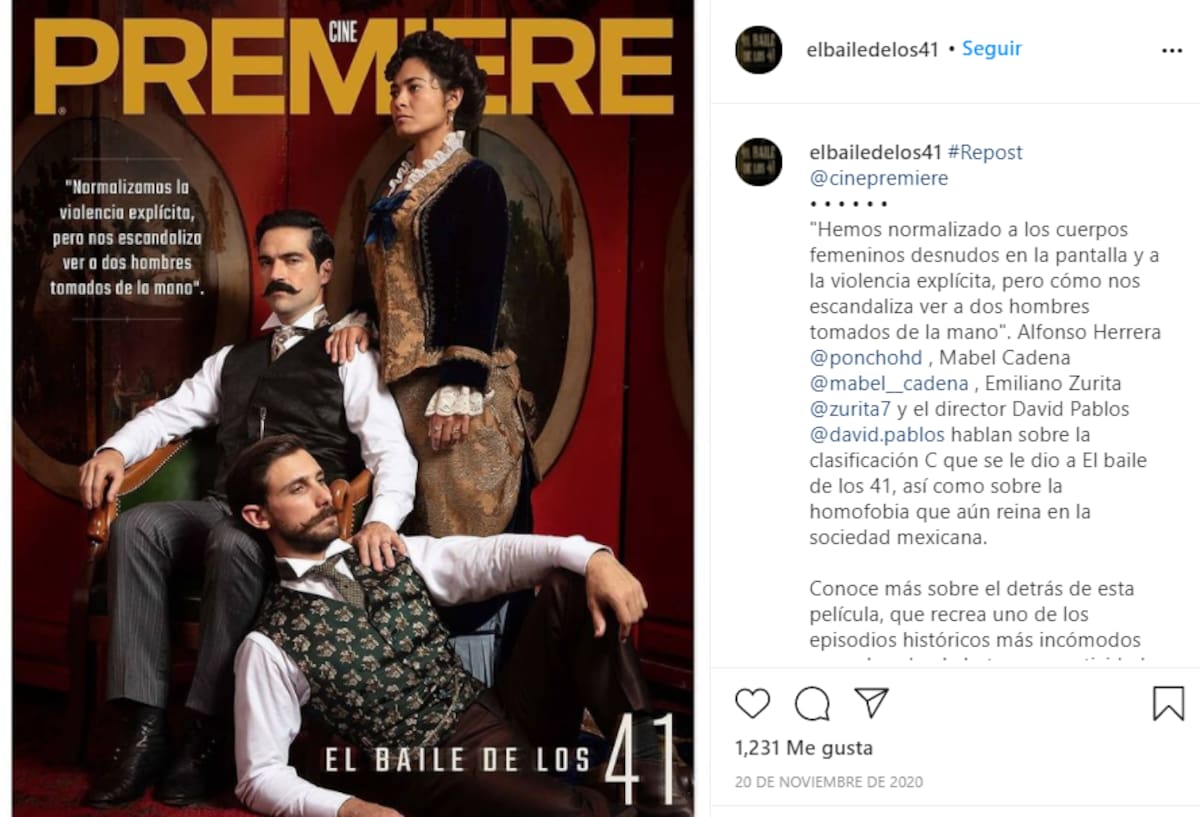Open the @cinepremiere mention
The height and width of the screenshot is (817, 1200).
[x=878, y=179]
